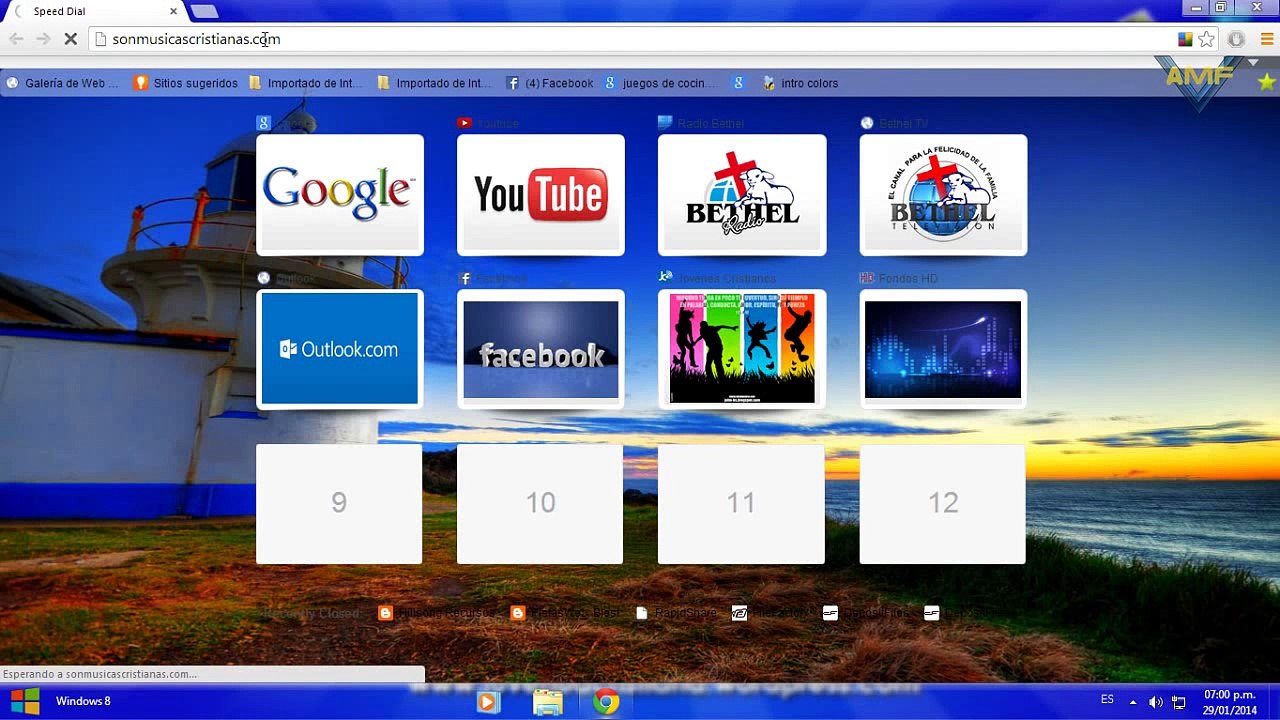Open the Bethel Radio speed dial tile
Image resolution: width=1280 pixels, height=720 pixels.
pos(742,195)
